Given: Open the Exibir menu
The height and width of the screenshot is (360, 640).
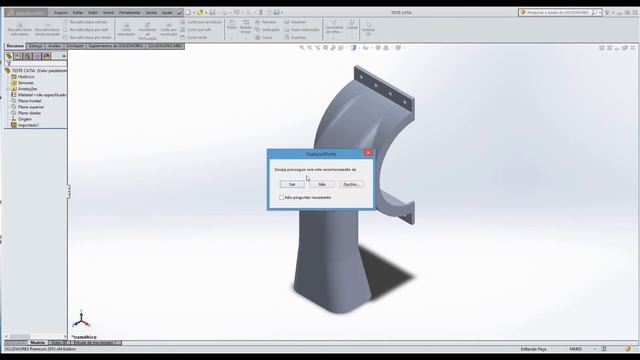Looking at the screenshot, I should [93, 13].
